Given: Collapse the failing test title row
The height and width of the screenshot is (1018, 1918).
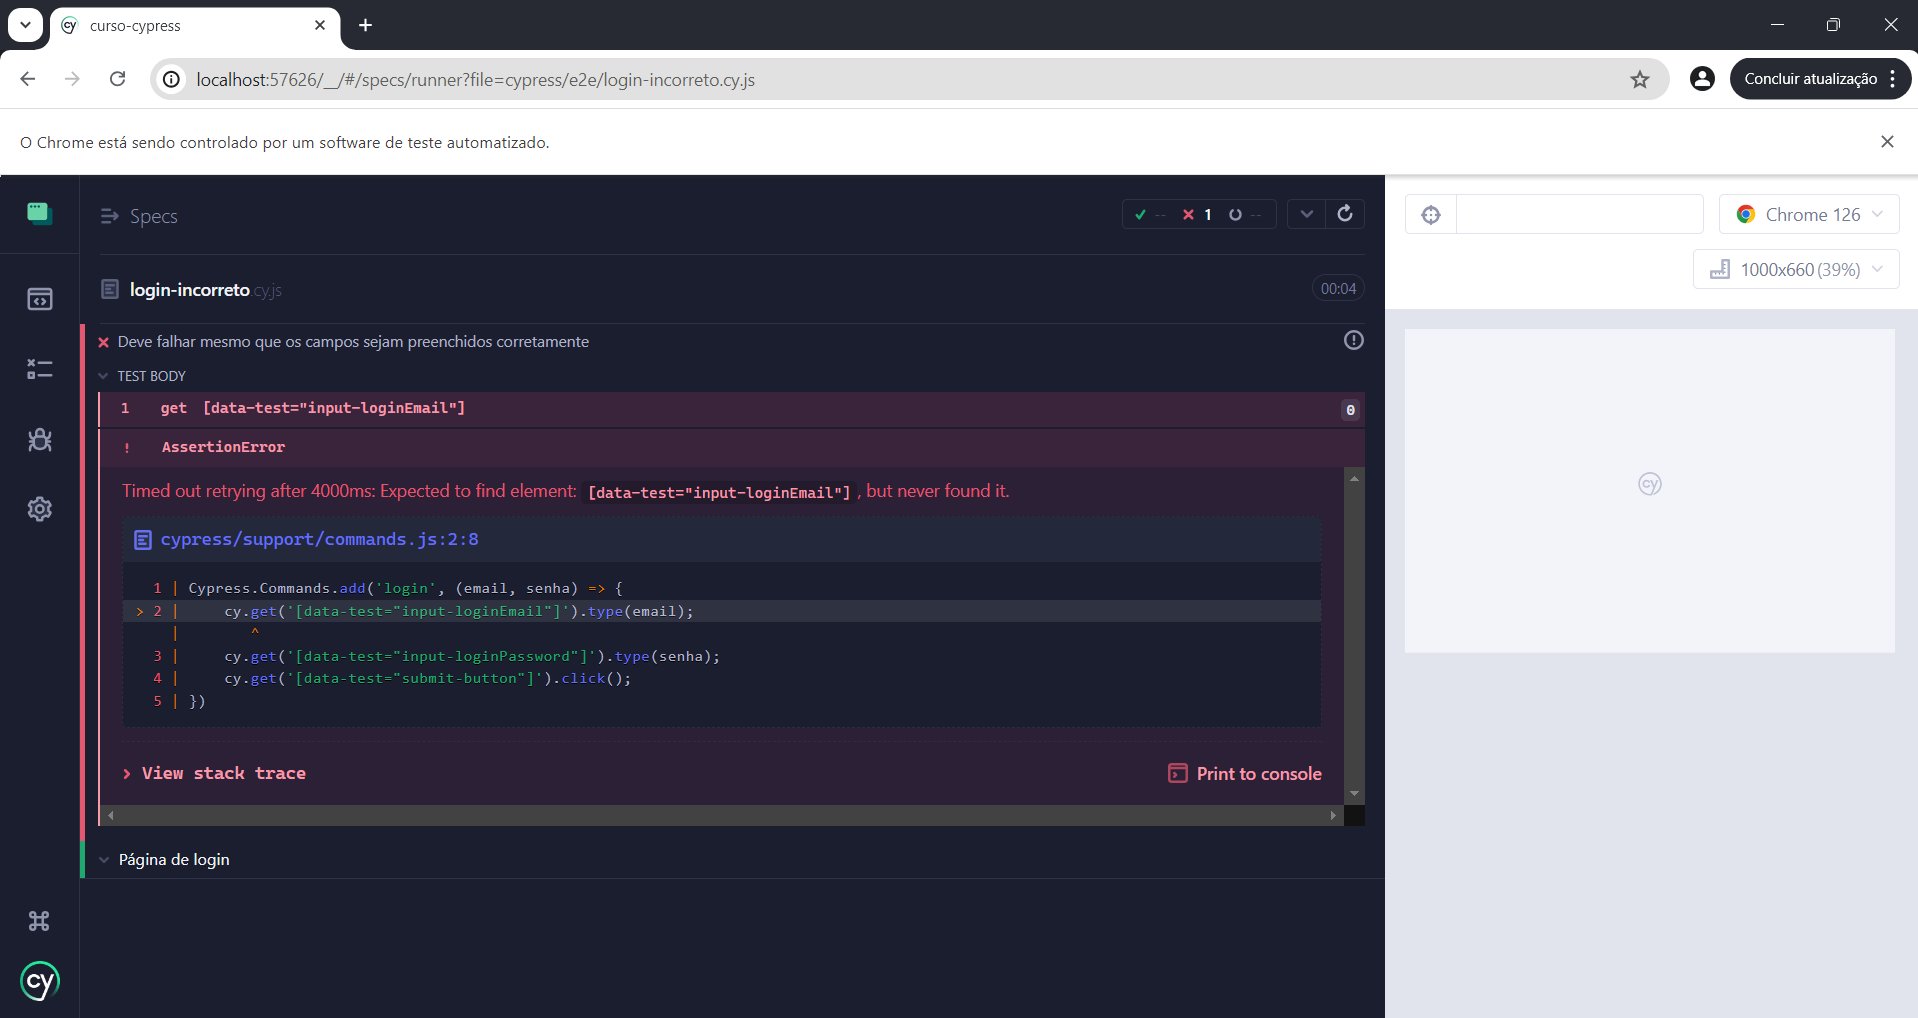Looking at the screenshot, I should pos(353,342).
